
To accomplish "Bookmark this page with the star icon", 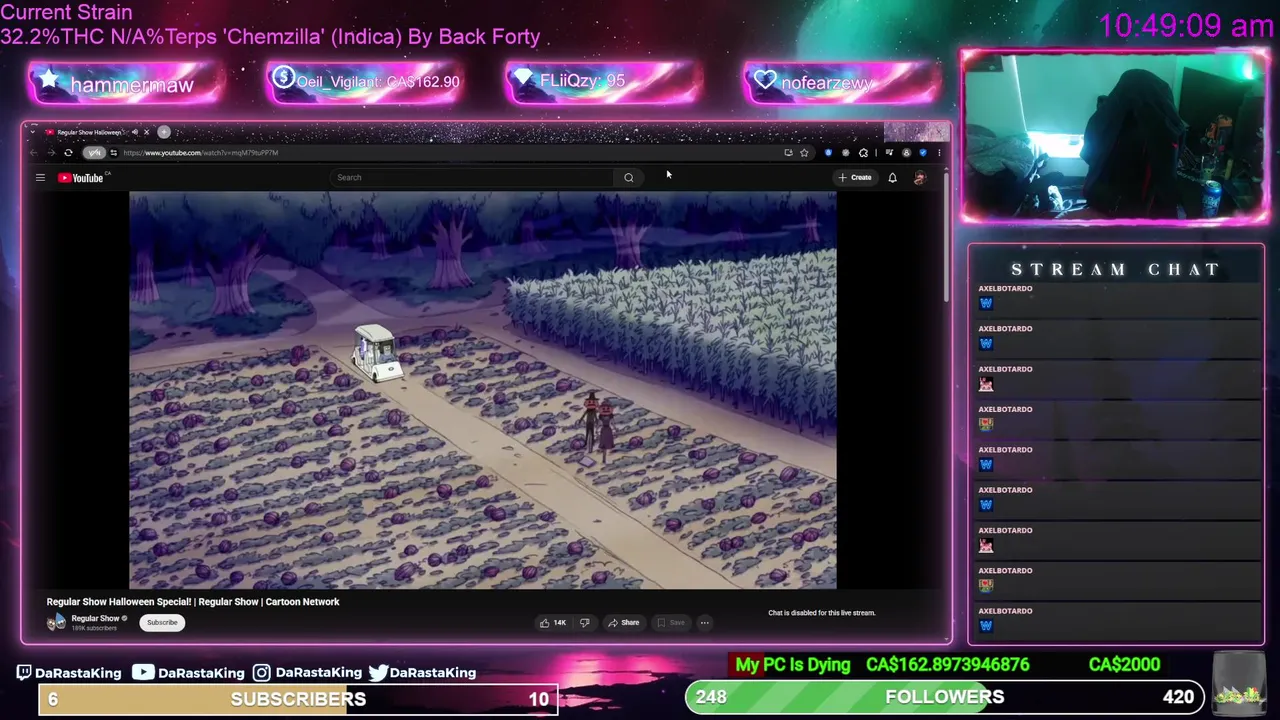I will click(804, 153).
